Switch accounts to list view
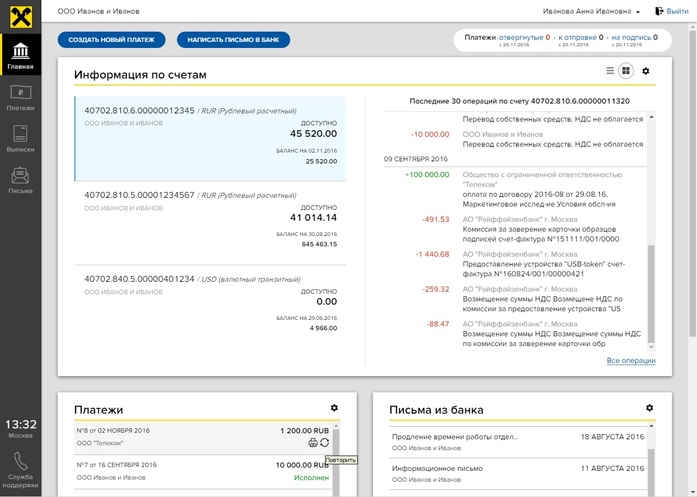Image resolution: width=697 pixels, height=497 pixels. 609,71
